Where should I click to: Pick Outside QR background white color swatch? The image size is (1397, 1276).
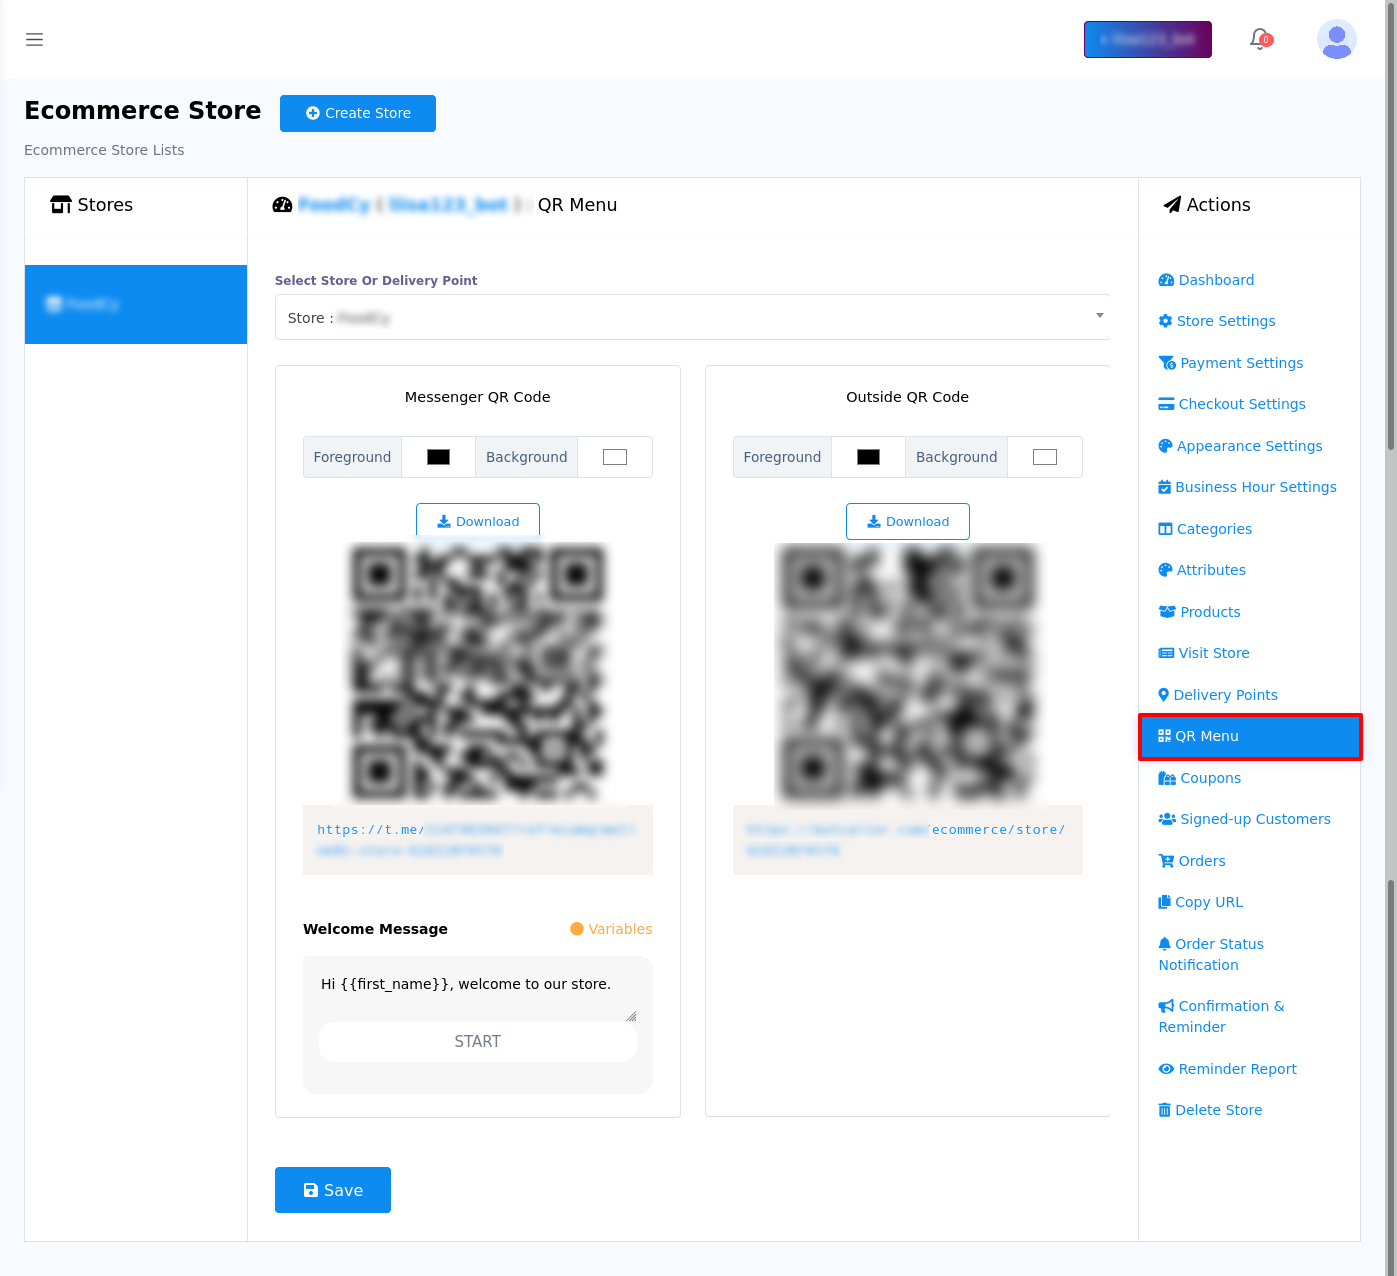[1045, 457]
